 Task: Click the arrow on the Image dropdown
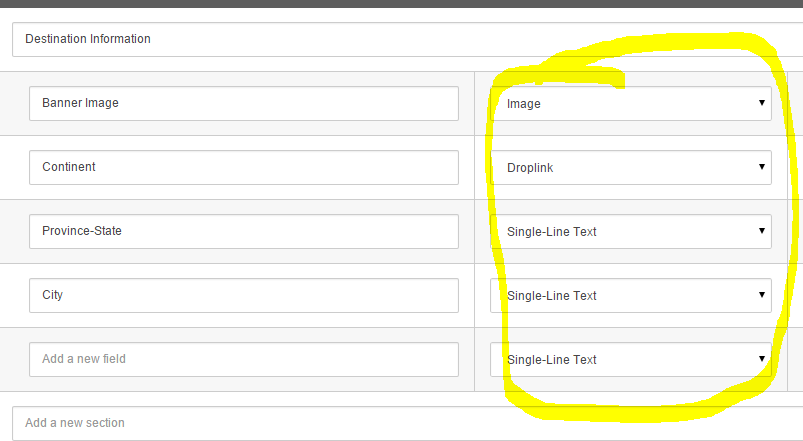[x=762, y=103]
